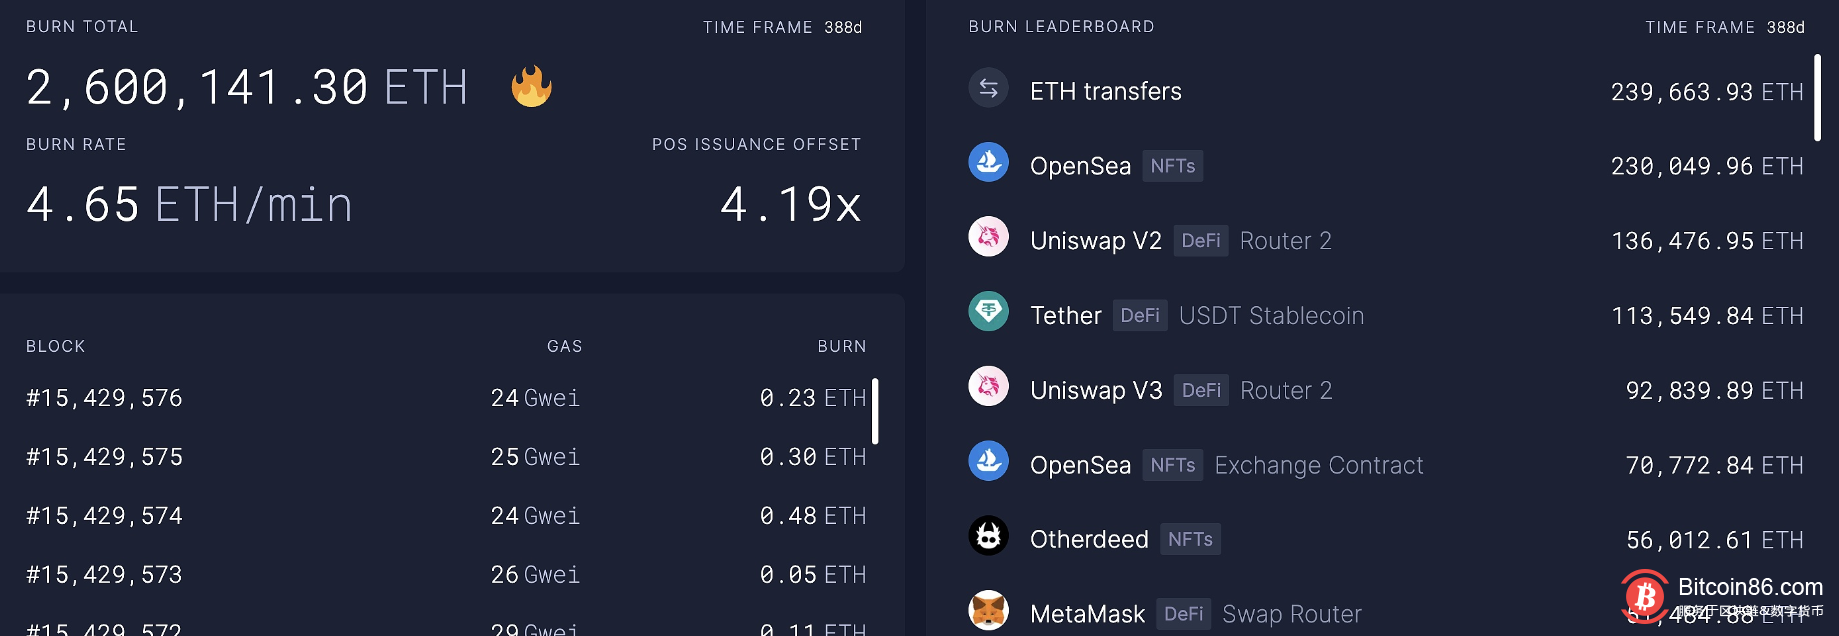Click the POS issuance offset 4.19x value

pos(791,205)
